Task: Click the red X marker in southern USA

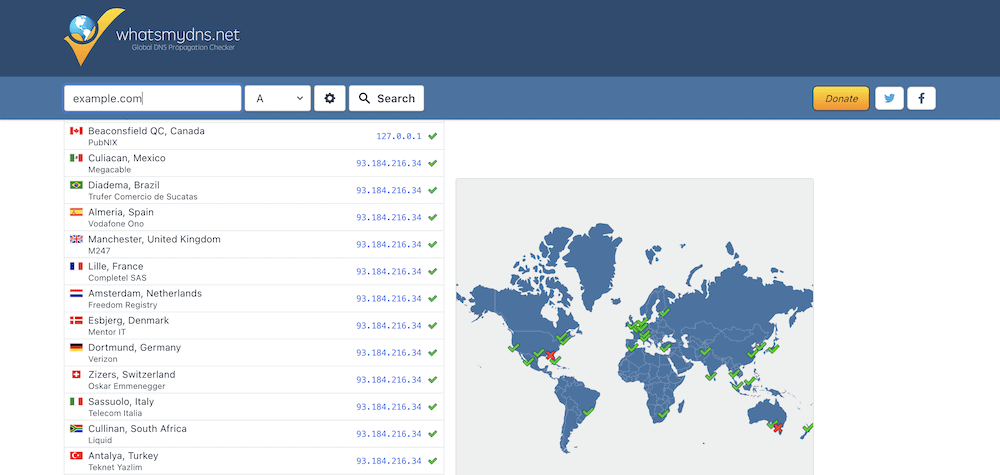Action: point(550,354)
